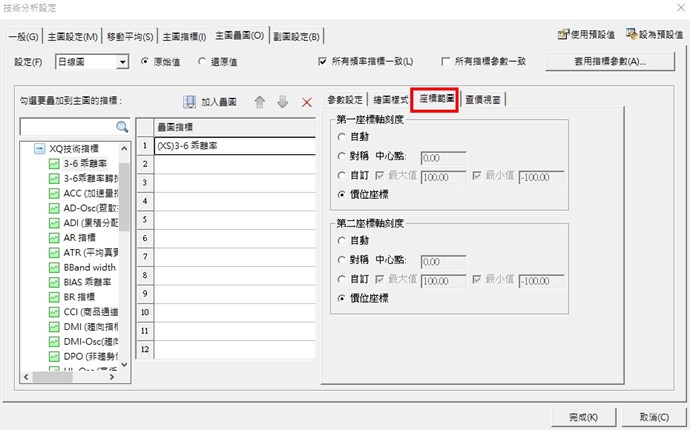Select 對稱 in 第二座標軸刻度

tap(341, 260)
